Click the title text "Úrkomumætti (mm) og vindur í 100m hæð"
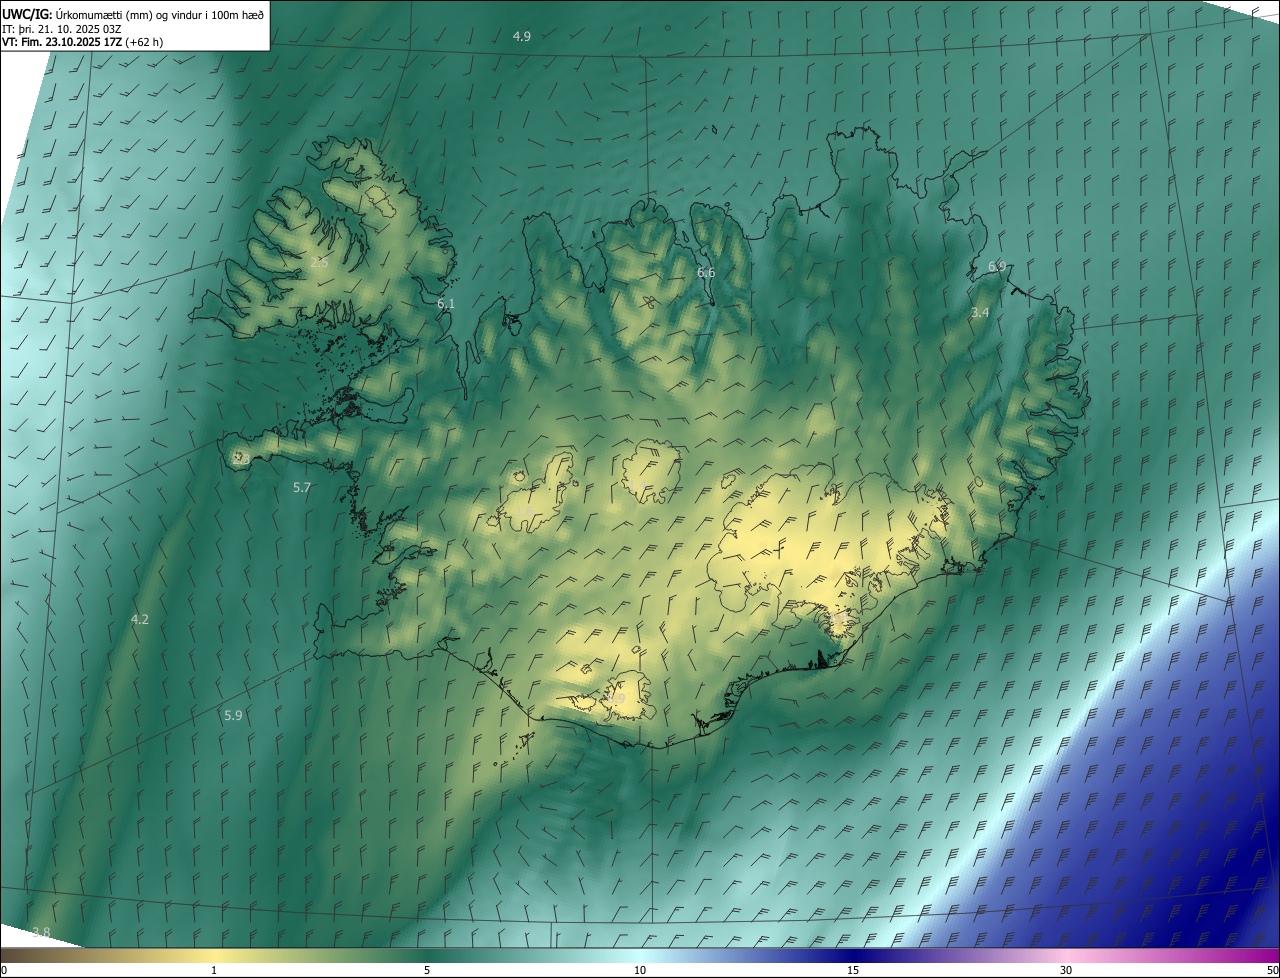Screen dimensions: 1280x978 tap(159, 15)
